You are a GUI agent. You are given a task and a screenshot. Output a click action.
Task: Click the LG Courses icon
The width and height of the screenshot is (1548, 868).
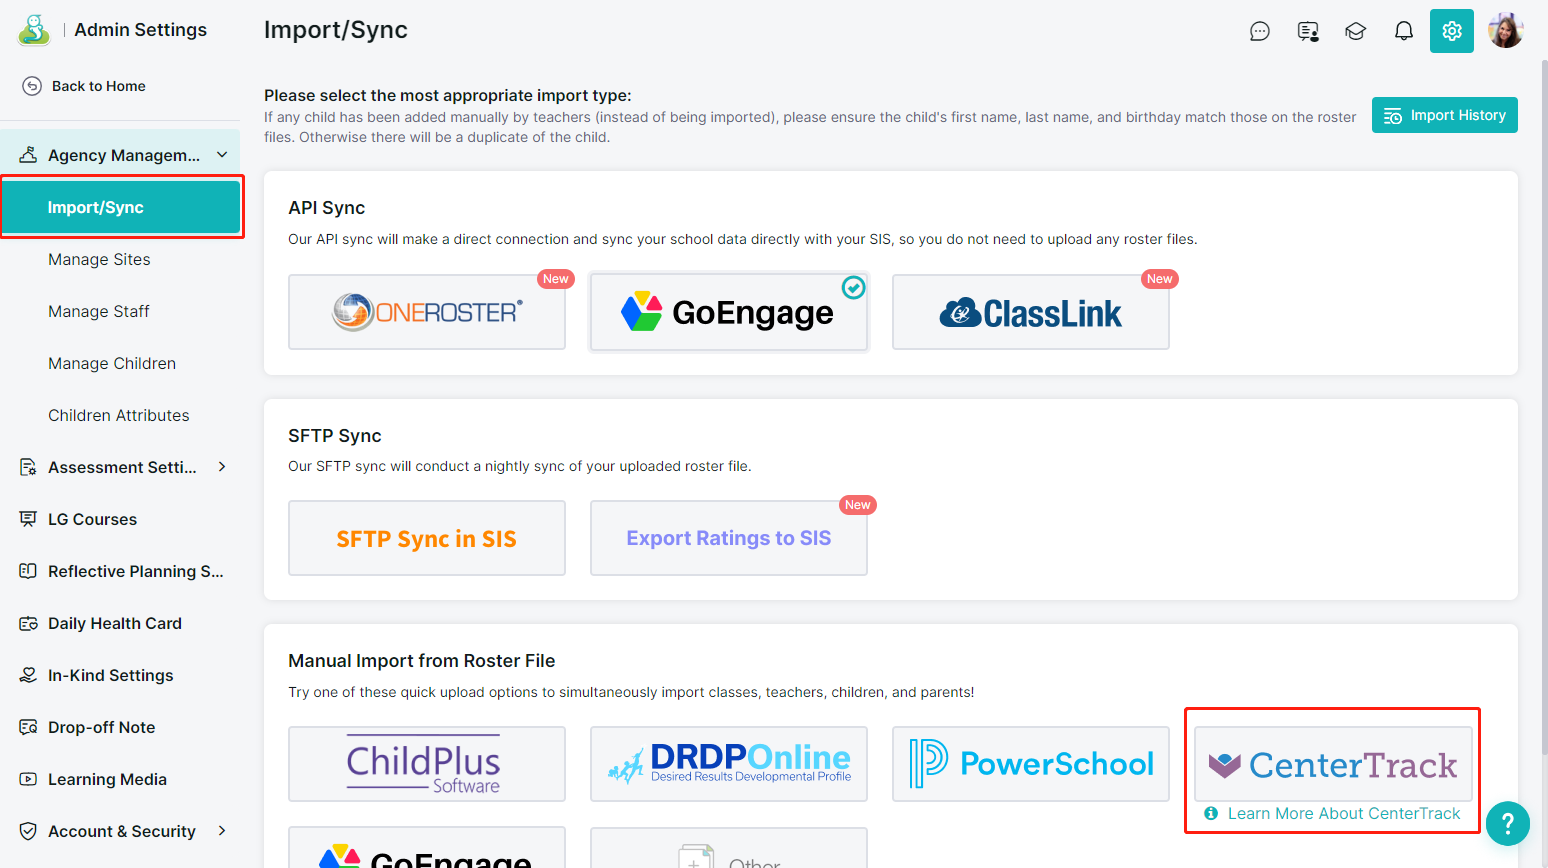coord(28,519)
